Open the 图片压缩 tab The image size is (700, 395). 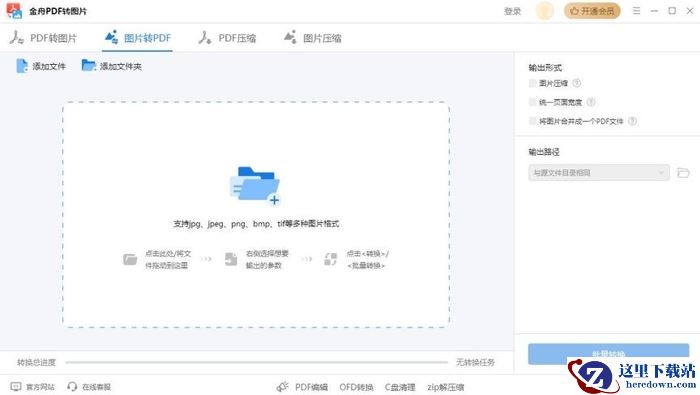point(313,38)
